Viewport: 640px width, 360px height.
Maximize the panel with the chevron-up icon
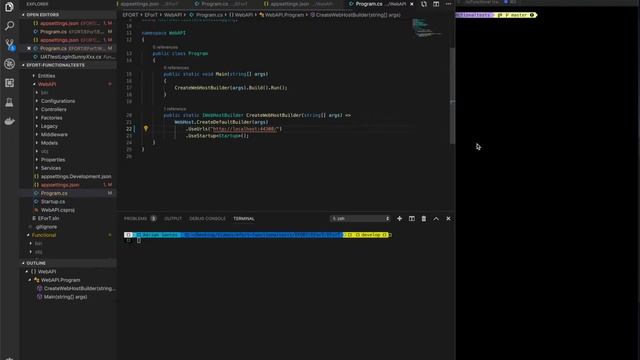click(436, 218)
